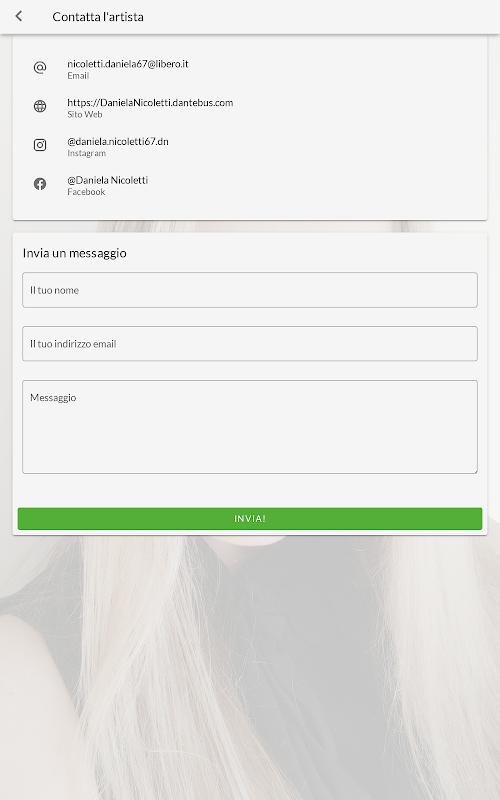
Task: Click the 'Contatta l'artista' header title
Action: (x=98, y=17)
